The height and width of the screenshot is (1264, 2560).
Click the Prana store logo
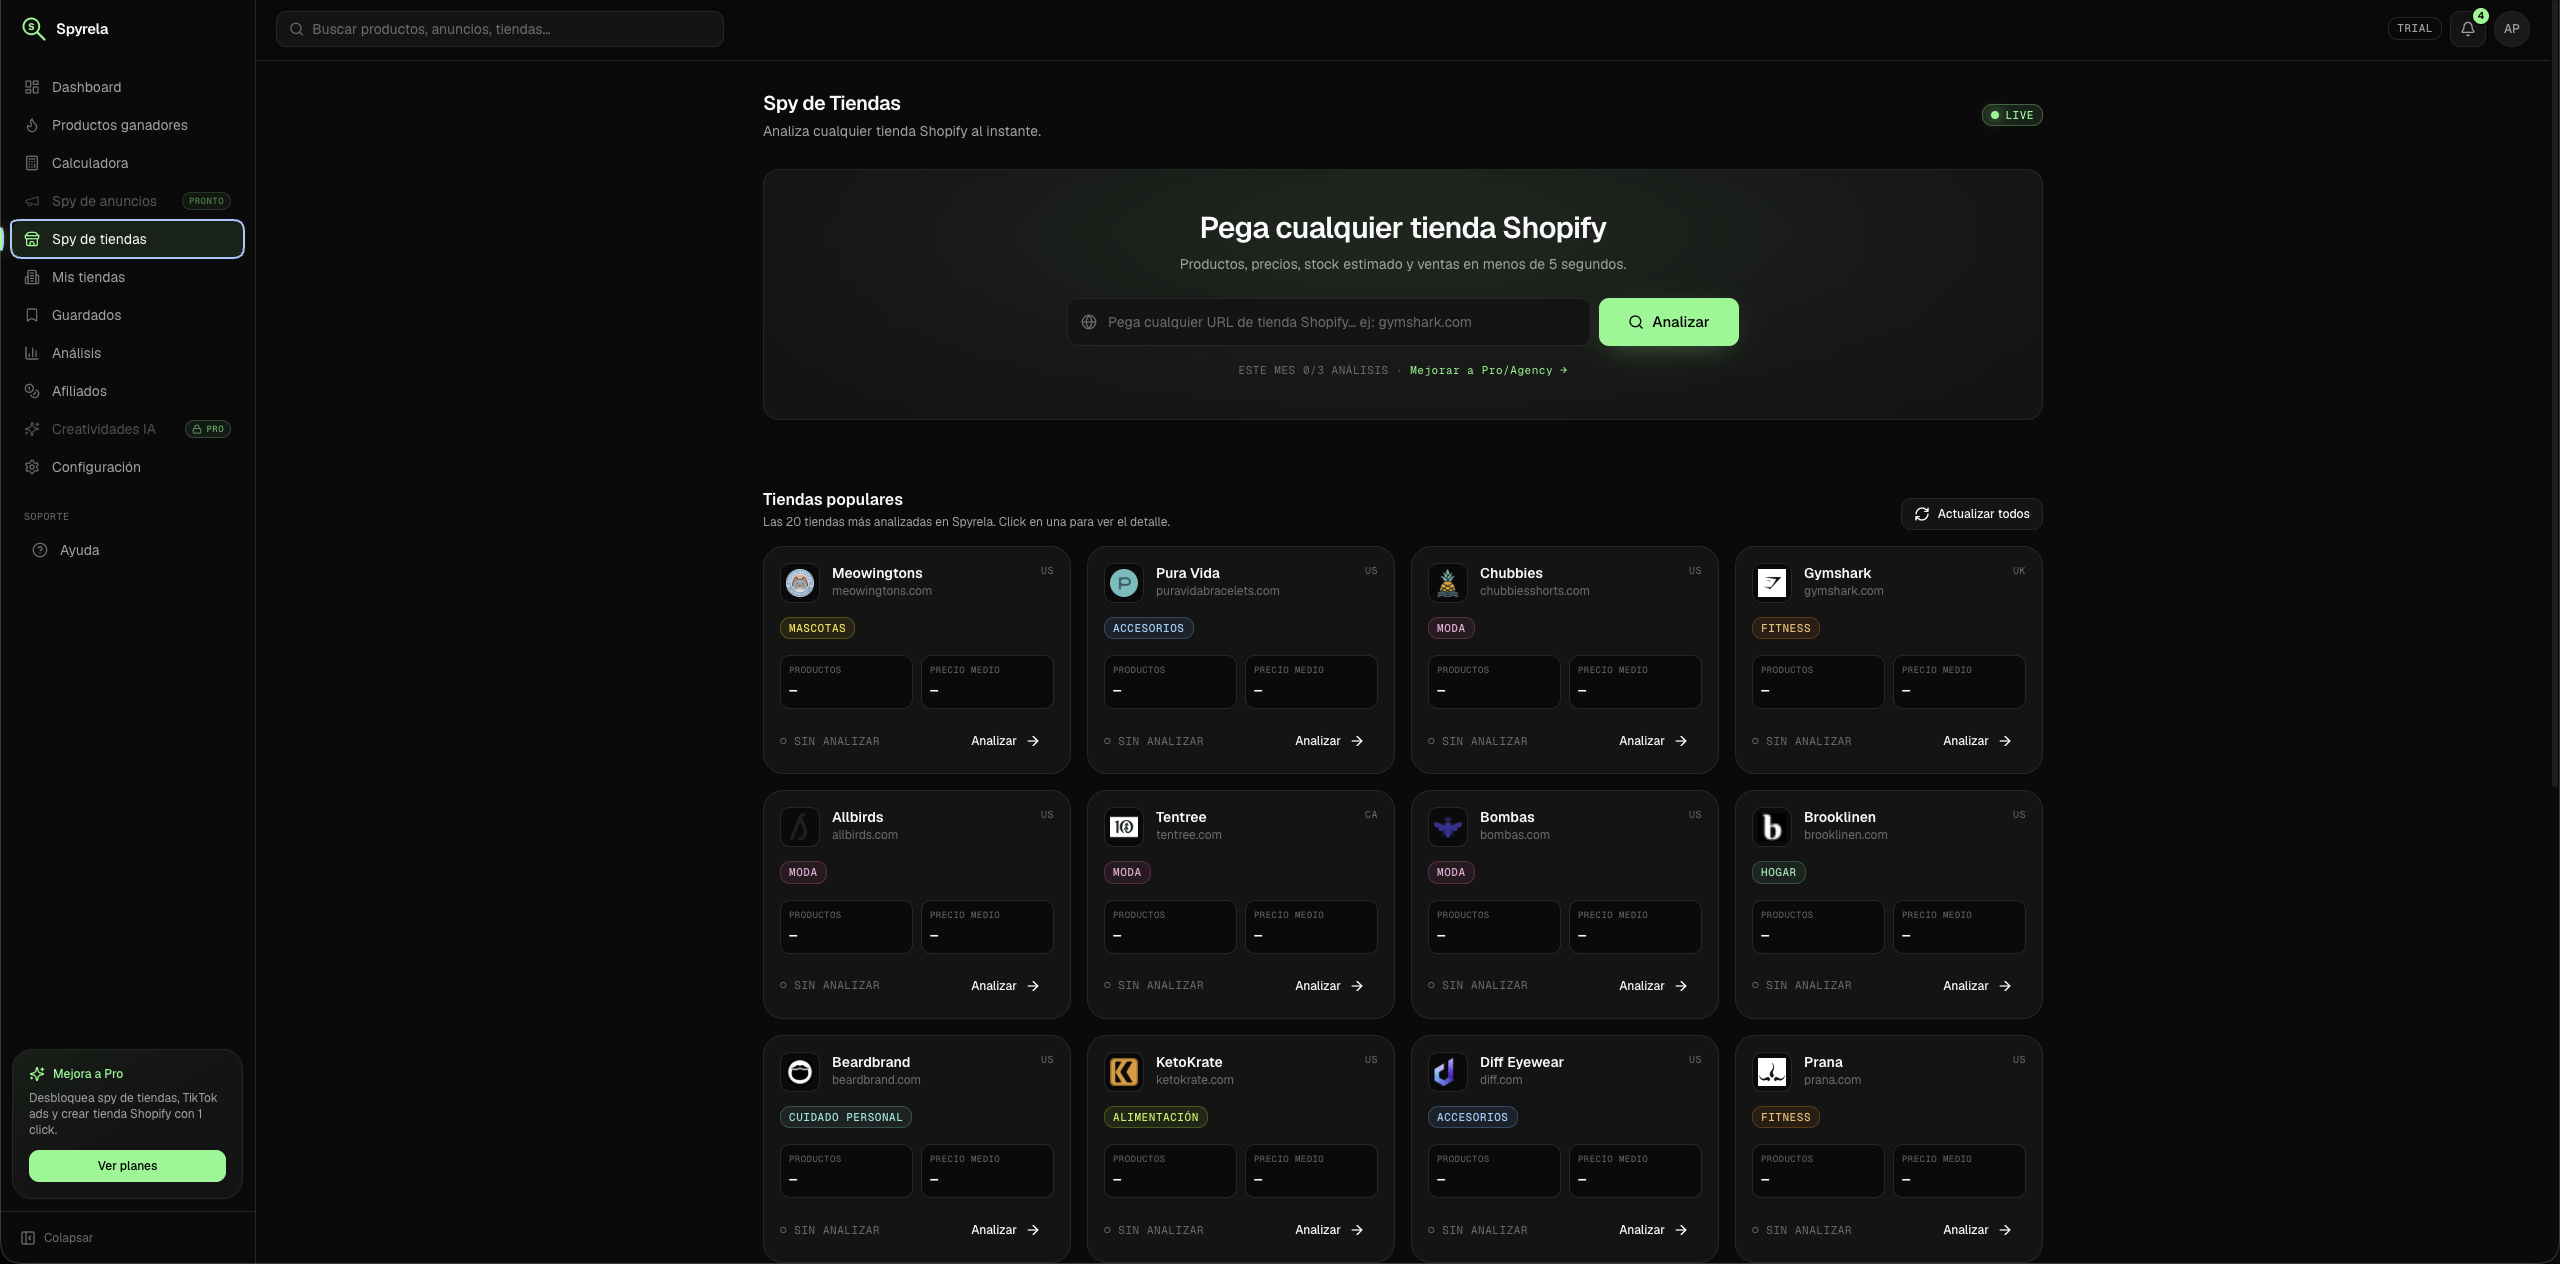[1772, 1072]
